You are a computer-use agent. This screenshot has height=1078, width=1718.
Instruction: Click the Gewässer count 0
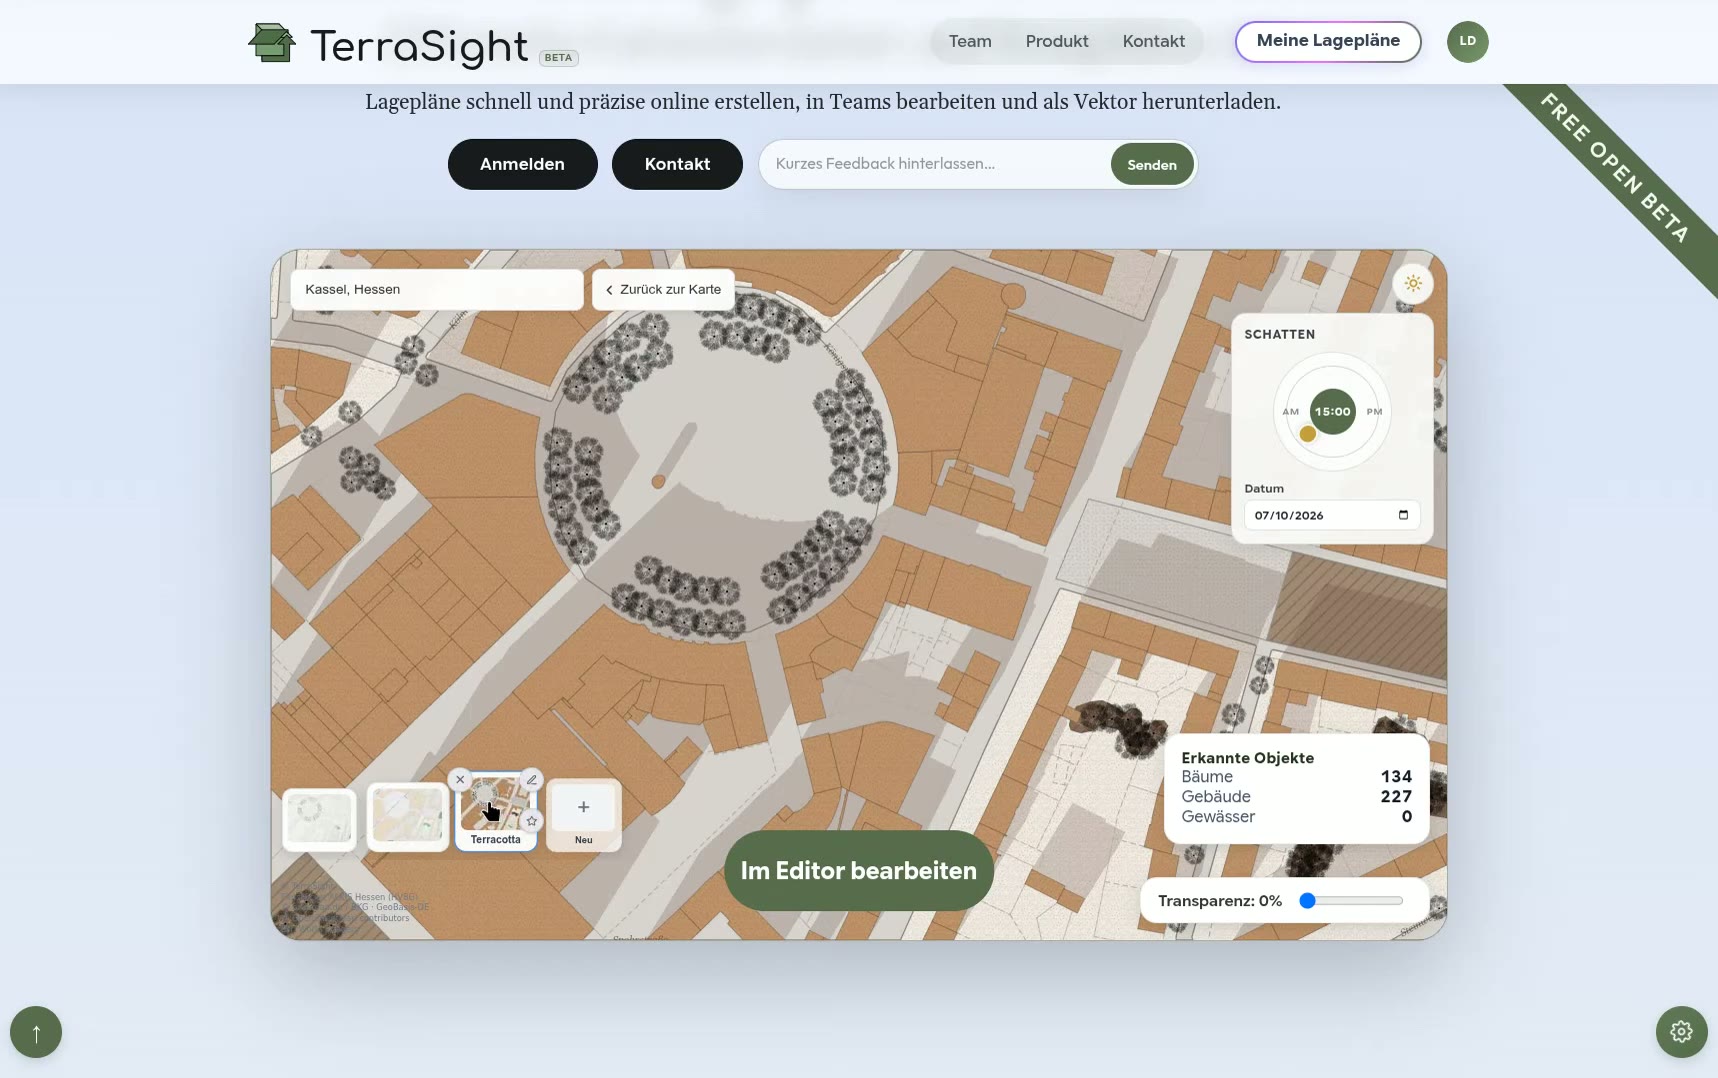click(1406, 817)
